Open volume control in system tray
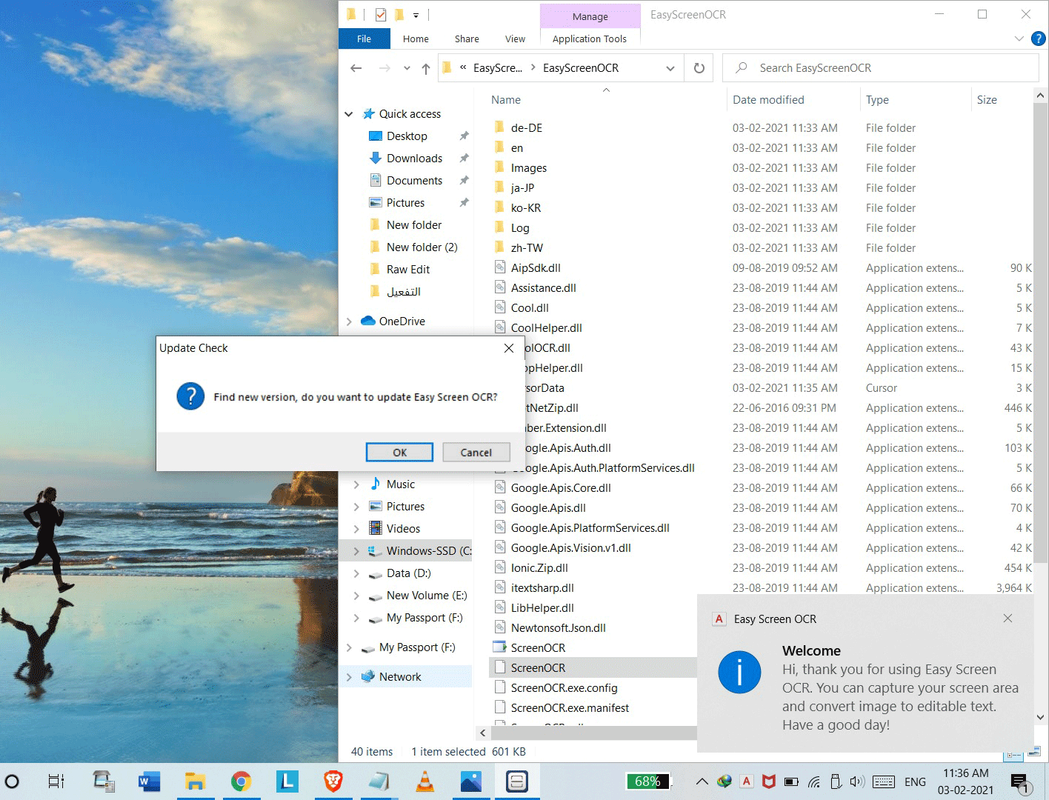The width and height of the screenshot is (1049, 800). (857, 781)
